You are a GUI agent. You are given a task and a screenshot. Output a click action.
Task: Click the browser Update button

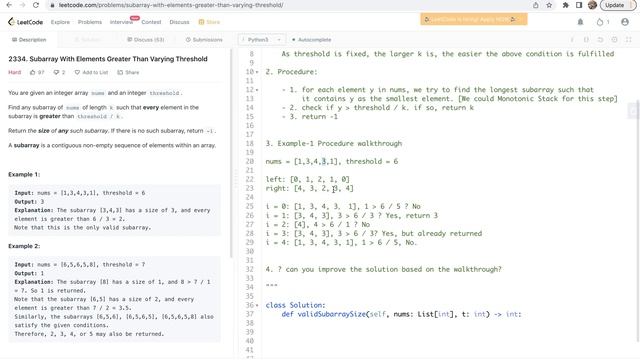(618, 5)
